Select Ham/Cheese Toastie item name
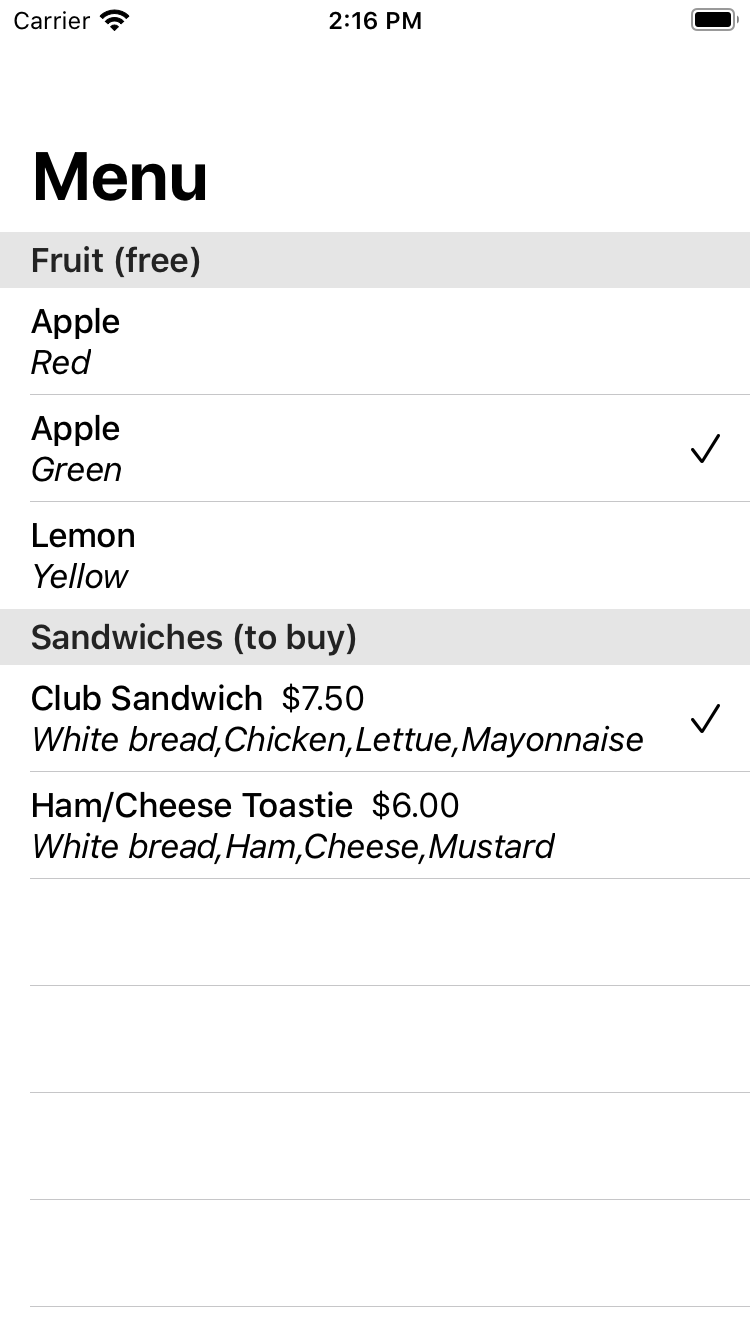The image size is (750, 1334). coord(191,806)
